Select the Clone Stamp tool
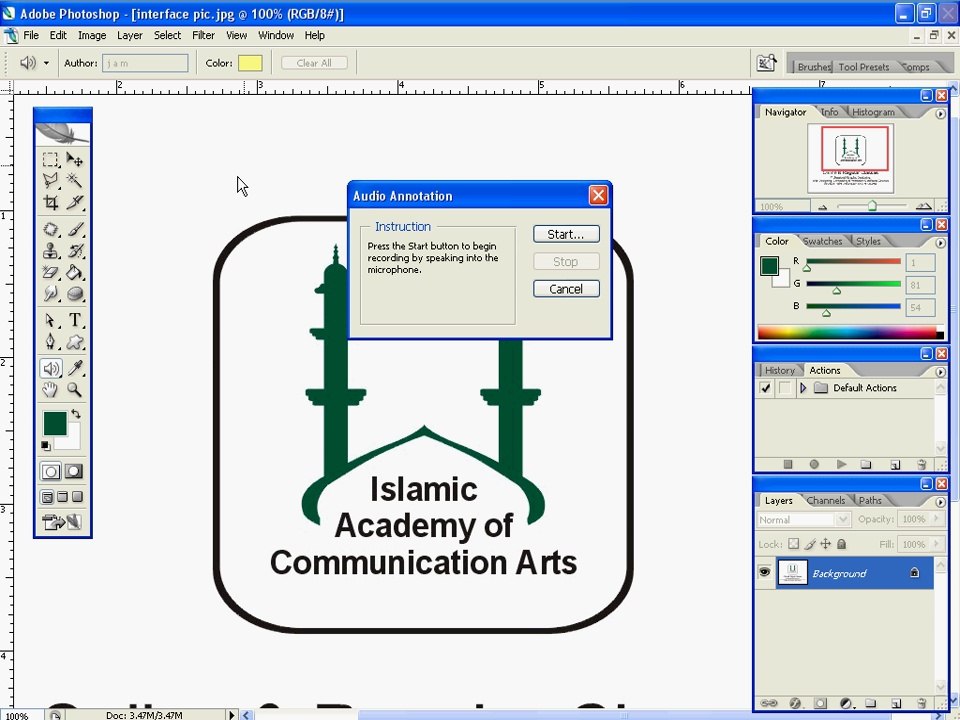The image size is (960, 720). pos(51,250)
